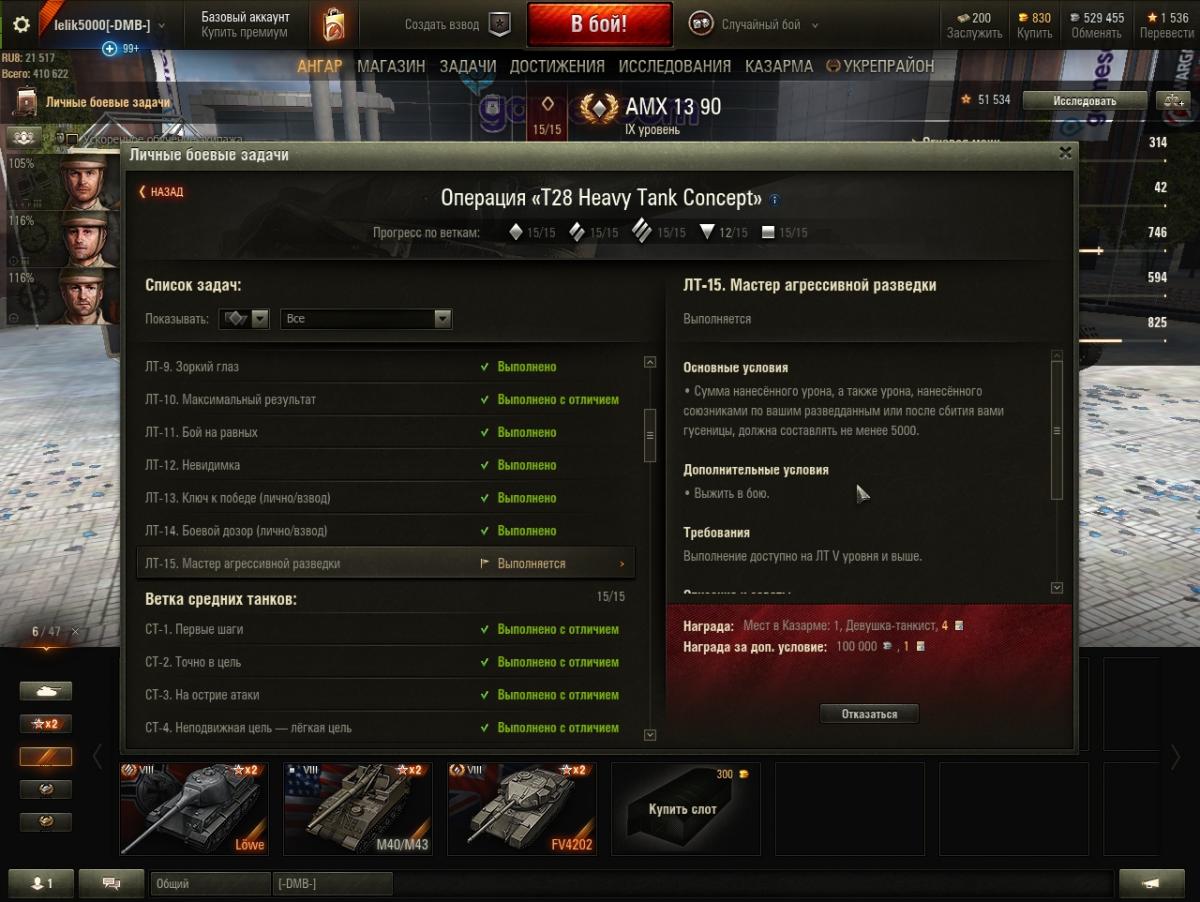1200x902 pixels.
Task: Click the "Отказаться" button
Action: (x=869, y=714)
